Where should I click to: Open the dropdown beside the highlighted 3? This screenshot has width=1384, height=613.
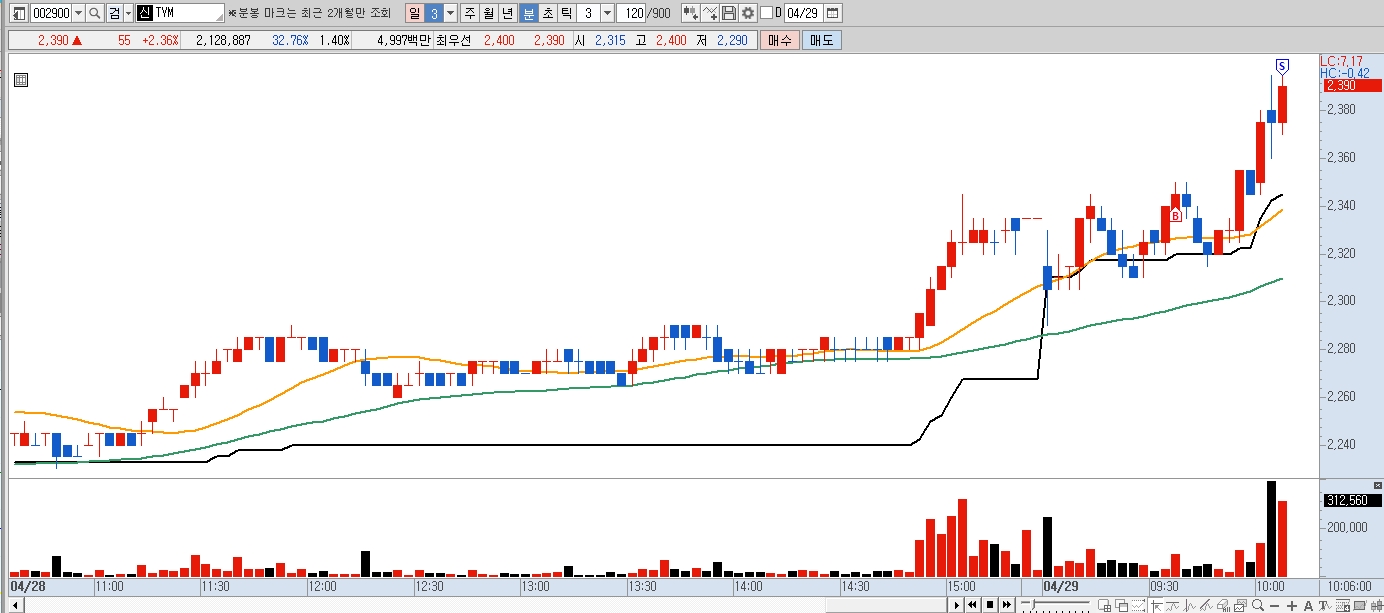point(450,13)
